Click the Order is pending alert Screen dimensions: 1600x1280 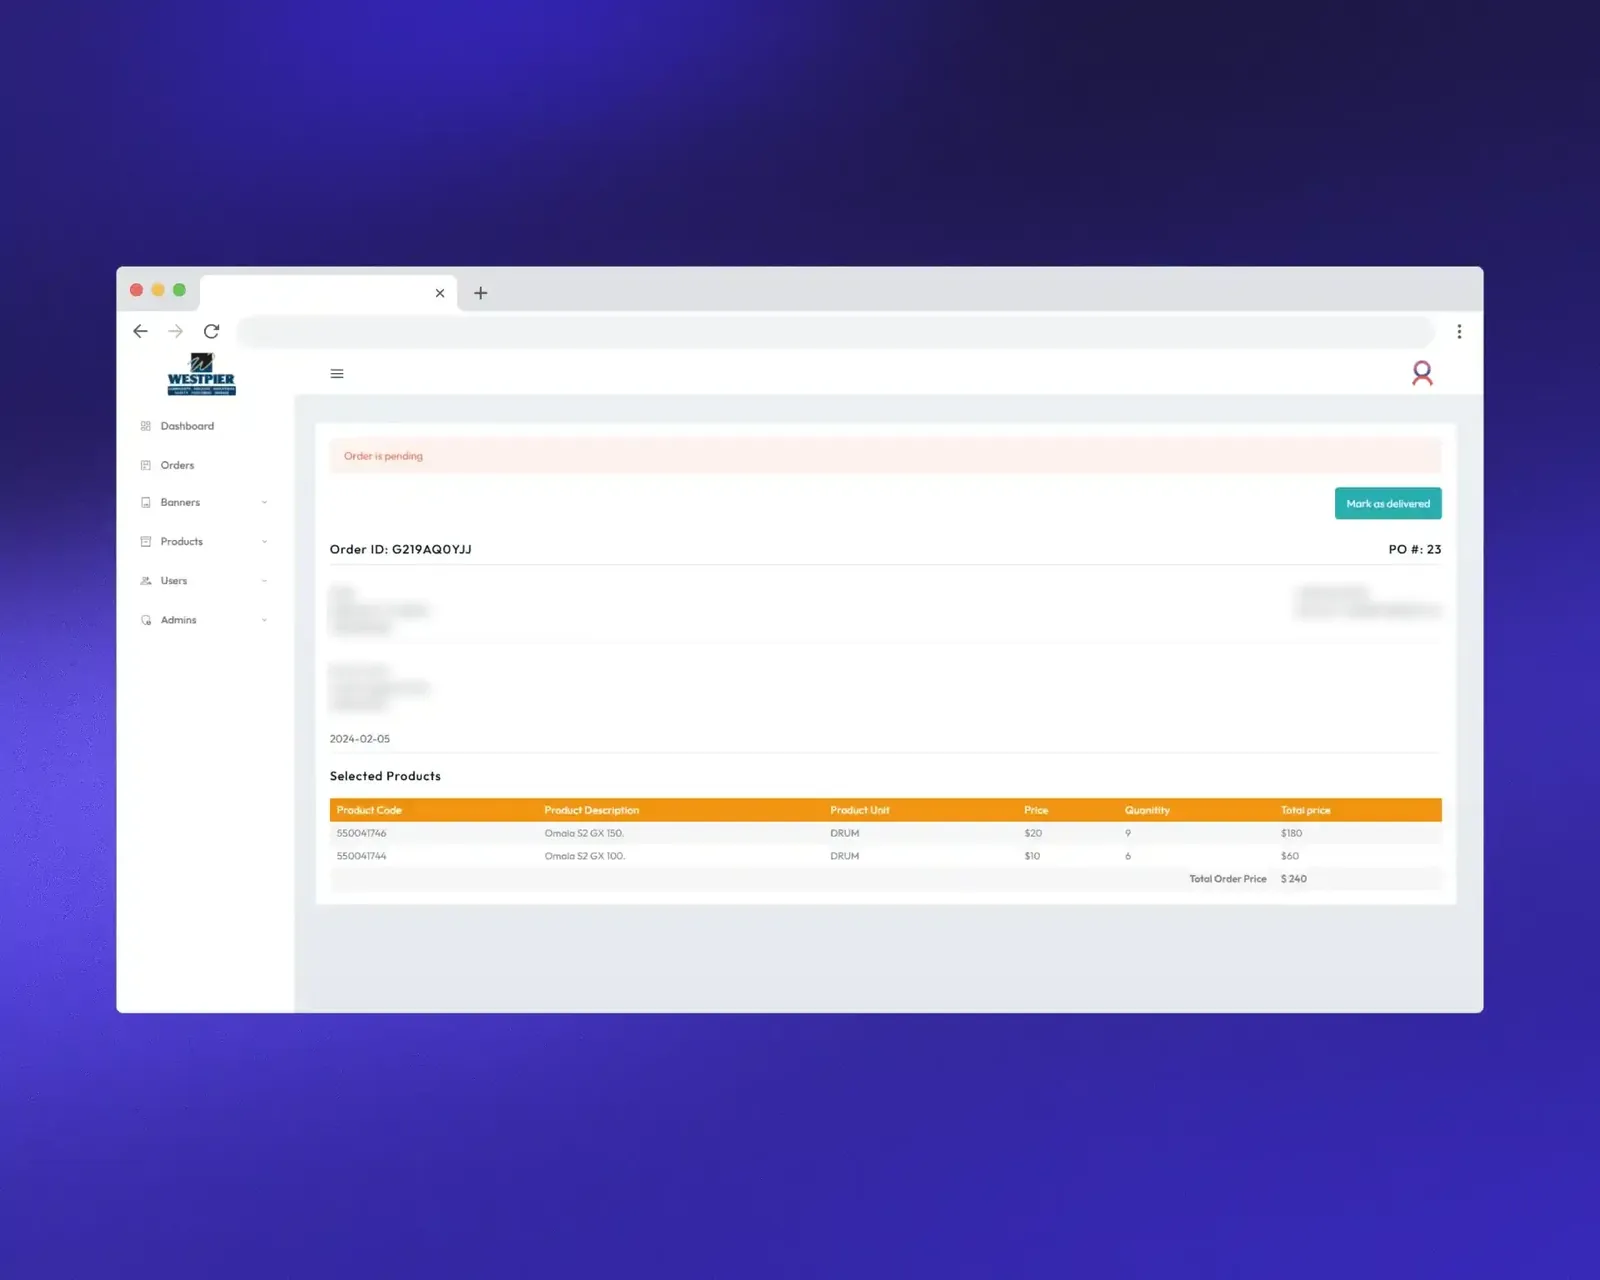pyautogui.click(x=886, y=456)
